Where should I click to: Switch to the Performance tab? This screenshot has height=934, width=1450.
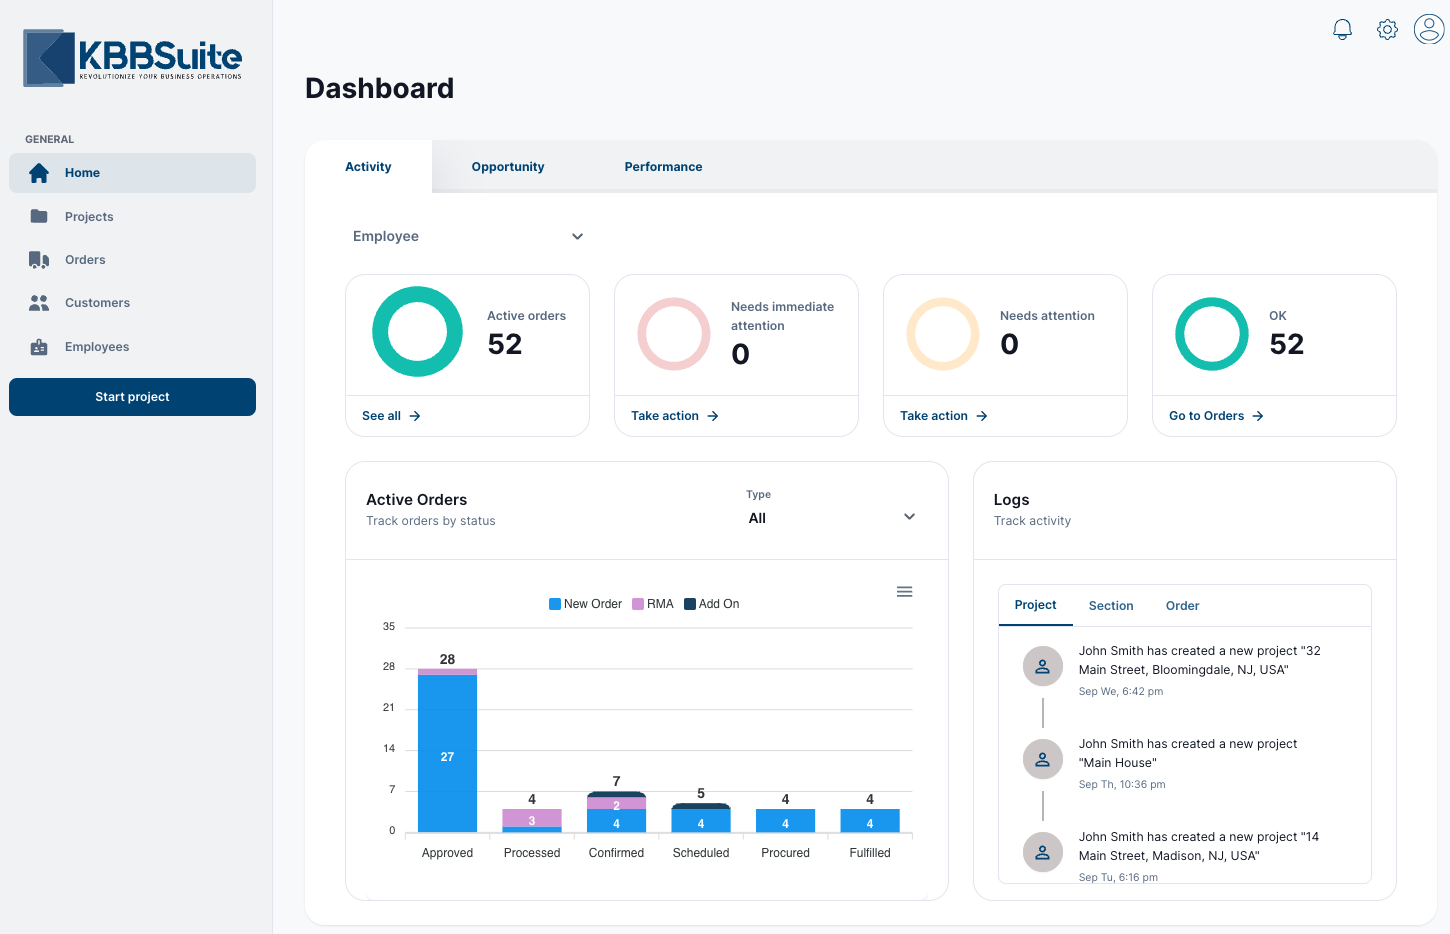(x=663, y=167)
